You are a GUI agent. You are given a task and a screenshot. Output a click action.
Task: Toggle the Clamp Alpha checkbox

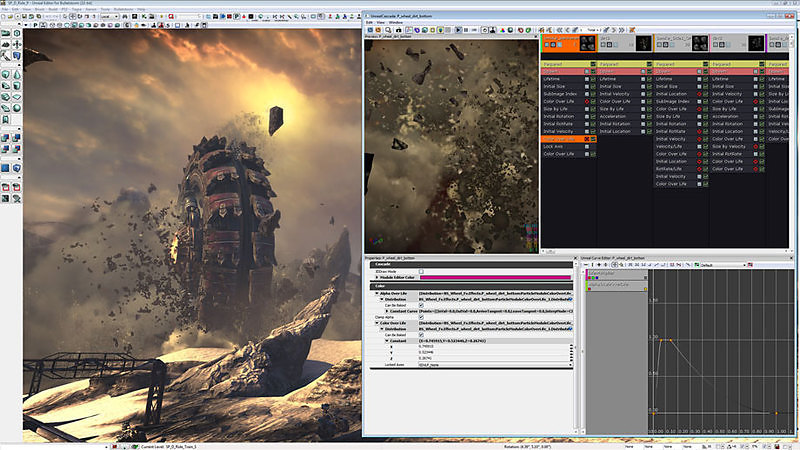pyautogui.click(x=421, y=316)
